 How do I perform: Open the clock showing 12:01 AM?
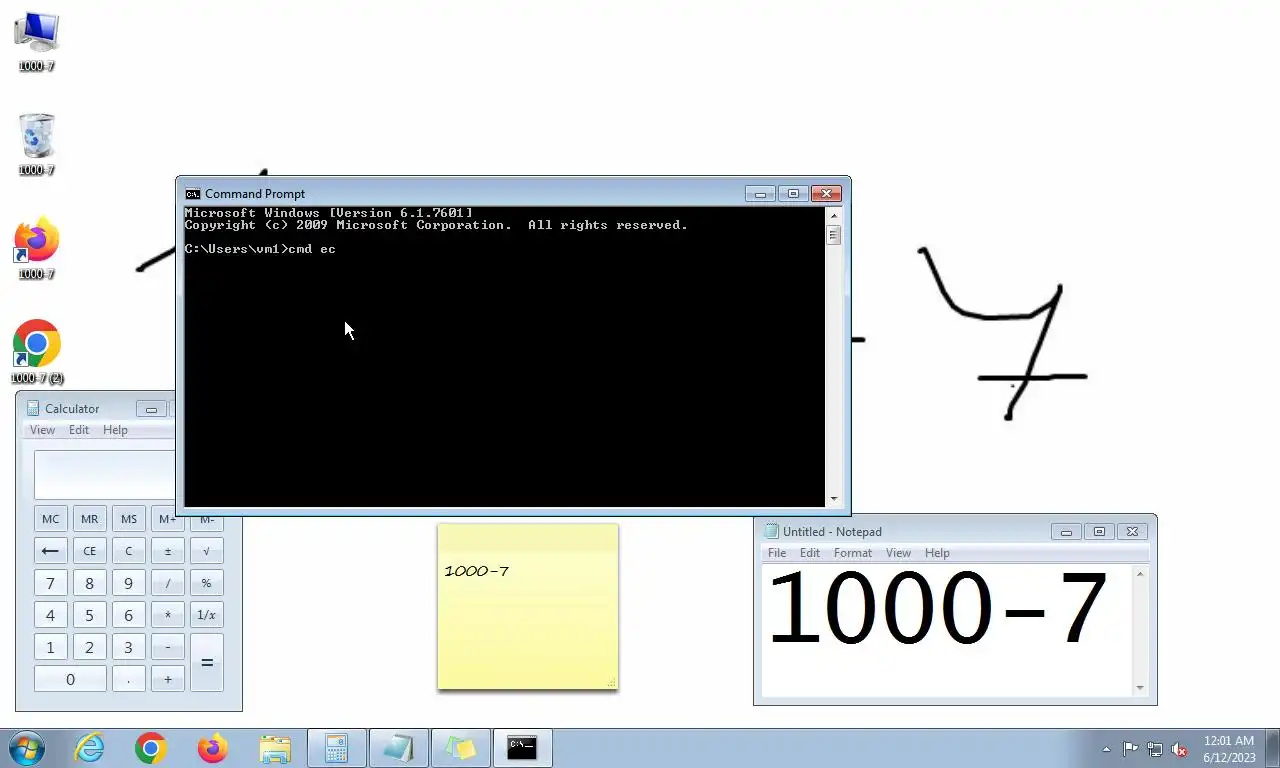click(x=1229, y=749)
